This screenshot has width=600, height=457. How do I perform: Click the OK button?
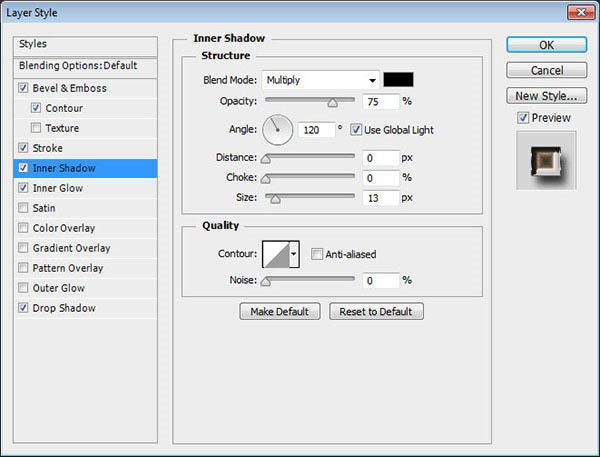point(546,45)
